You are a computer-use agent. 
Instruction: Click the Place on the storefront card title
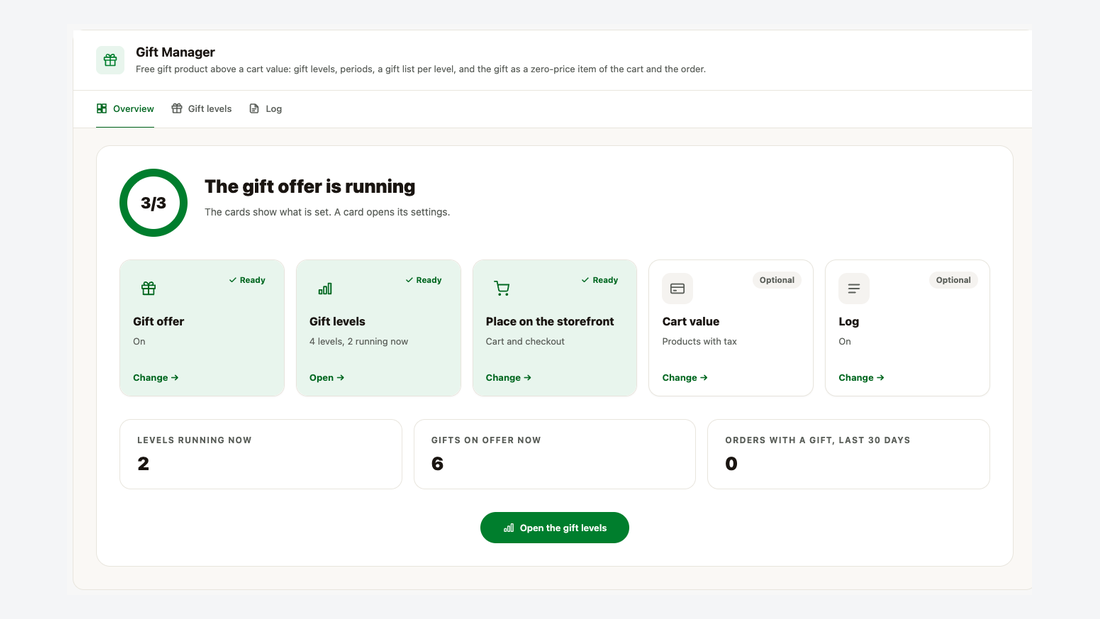click(550, 321)
